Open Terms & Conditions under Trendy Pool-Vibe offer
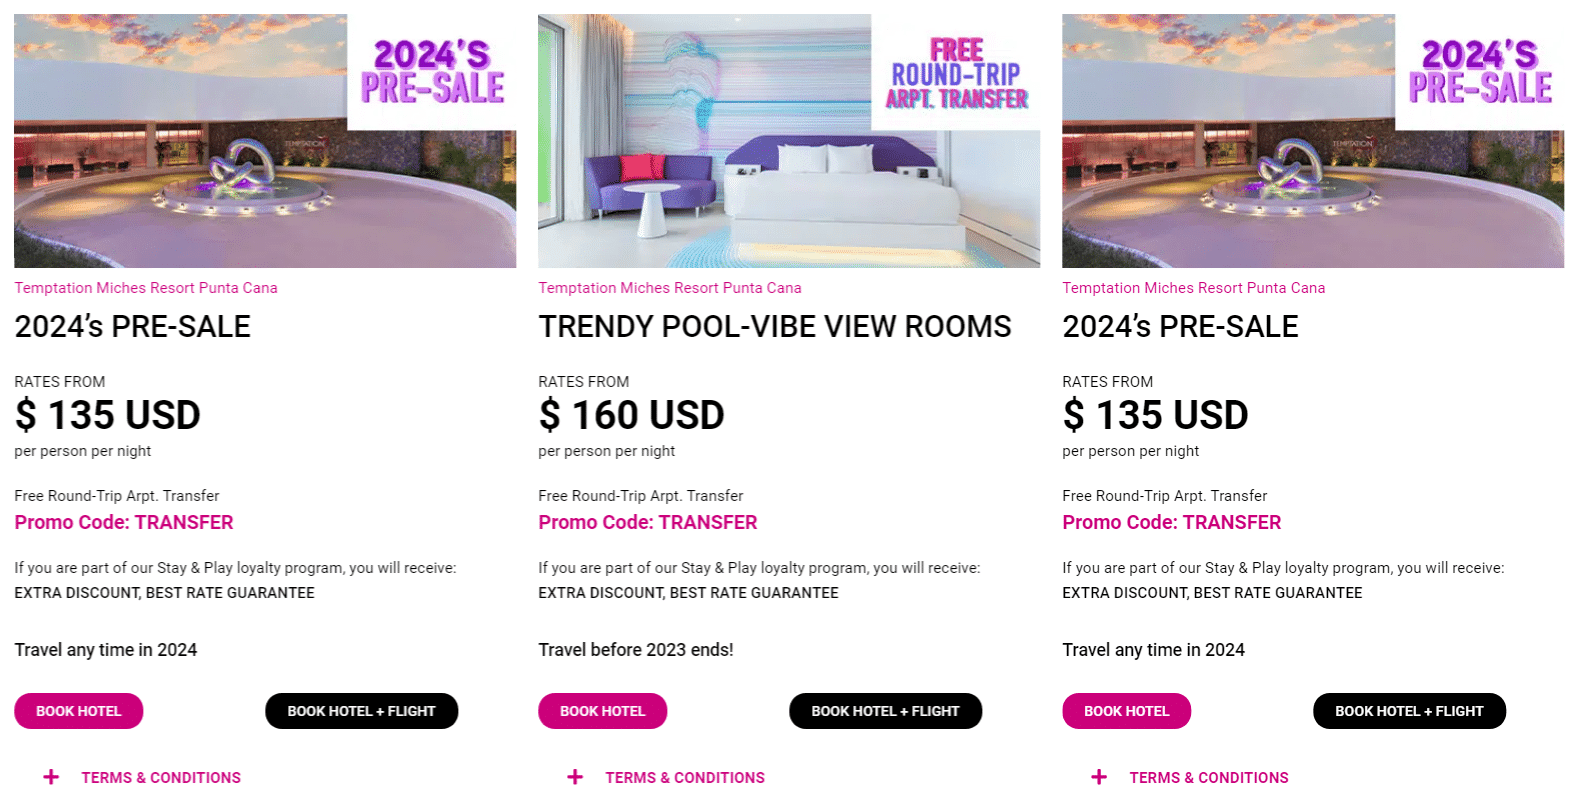 pyautogui.click(x=685, y=777)
